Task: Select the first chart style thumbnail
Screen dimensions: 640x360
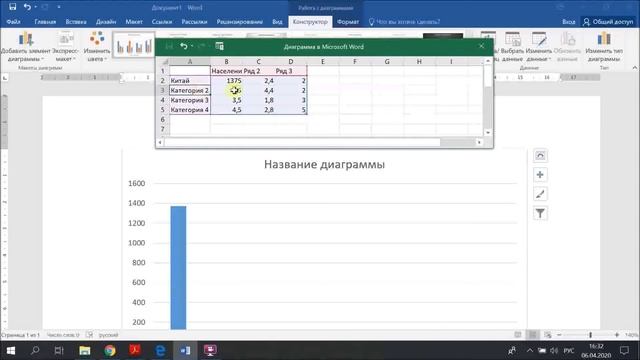Action: coord(134,45)
